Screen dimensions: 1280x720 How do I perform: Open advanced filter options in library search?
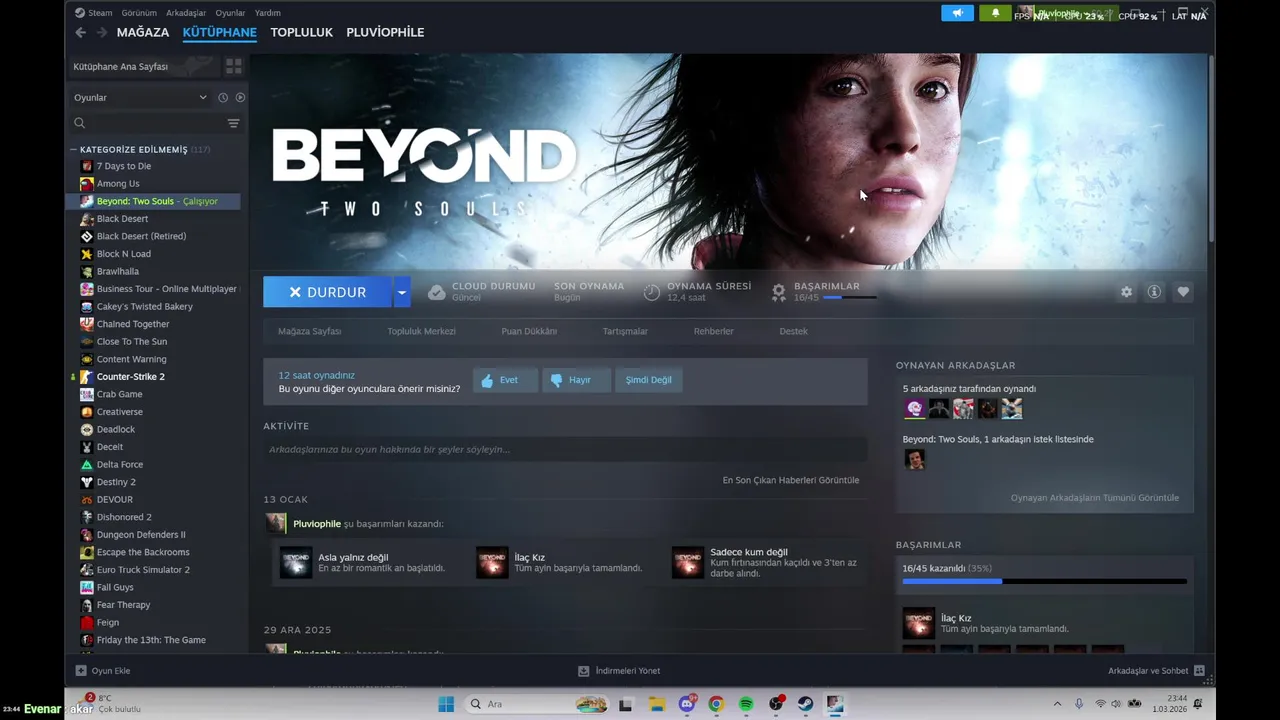point(233,123)
